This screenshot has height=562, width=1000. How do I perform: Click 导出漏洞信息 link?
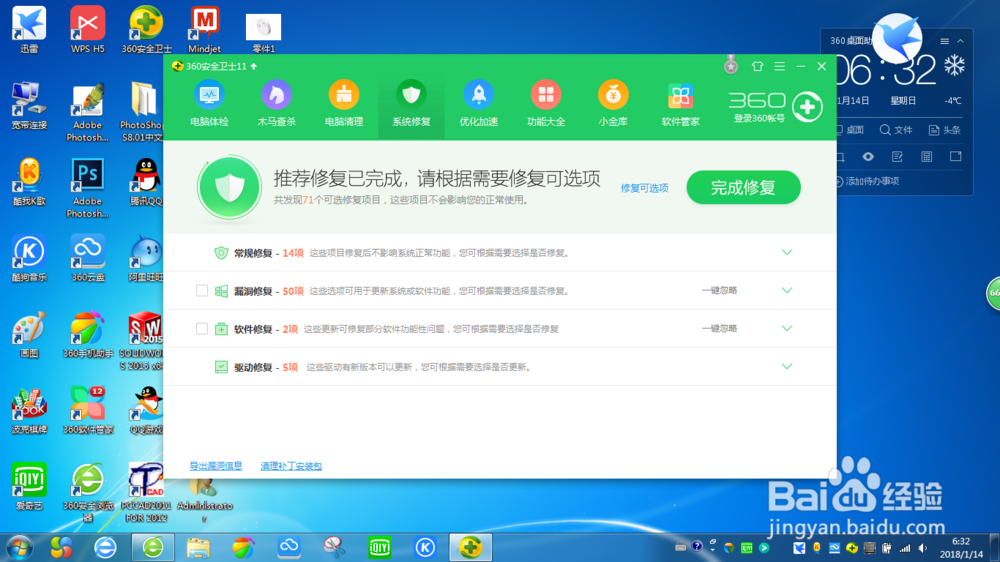coord(216,466)
